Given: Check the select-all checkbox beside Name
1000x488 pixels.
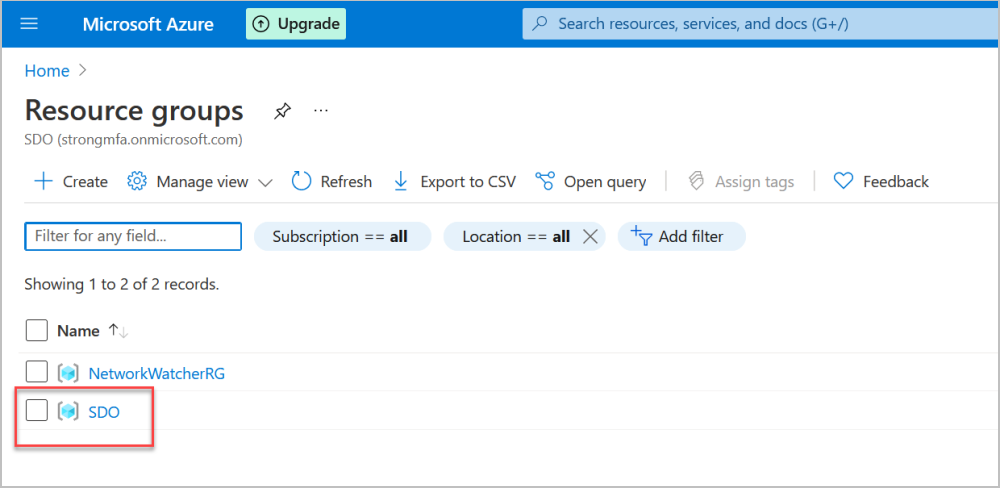Looking at the screenshot, I should 36,330.
